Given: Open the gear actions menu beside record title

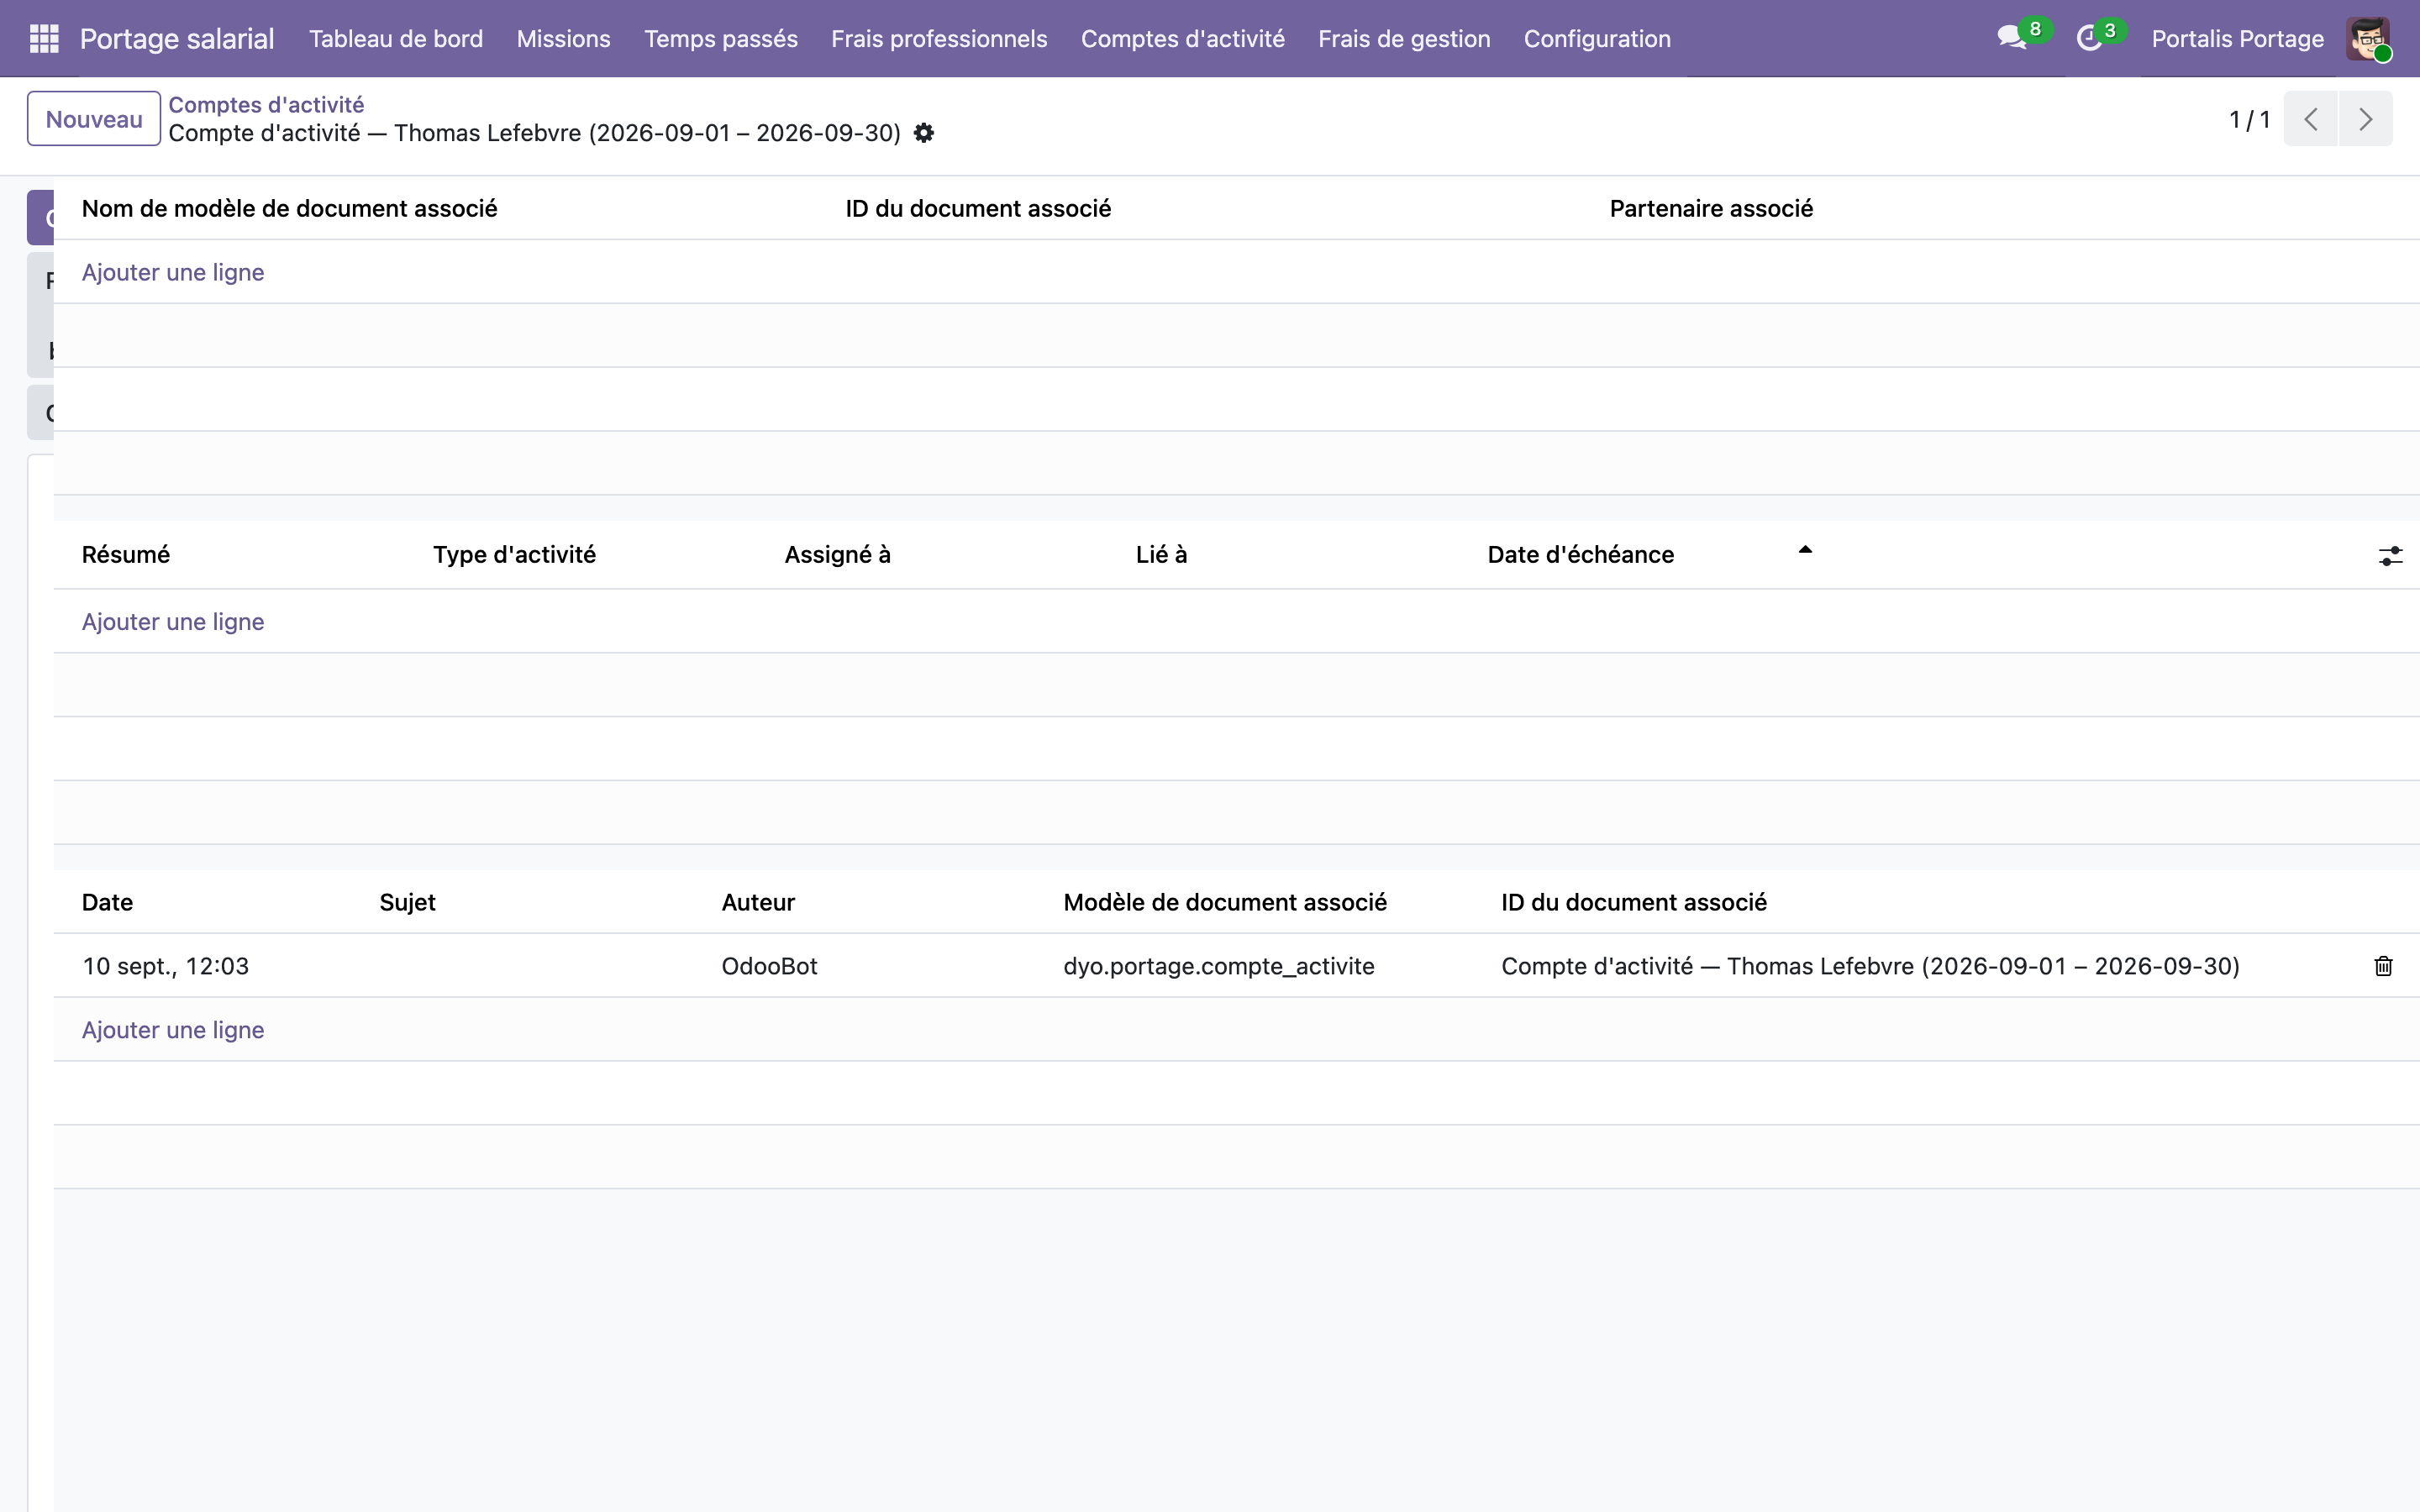Looking at the screenshot, I should click(924, 133).
